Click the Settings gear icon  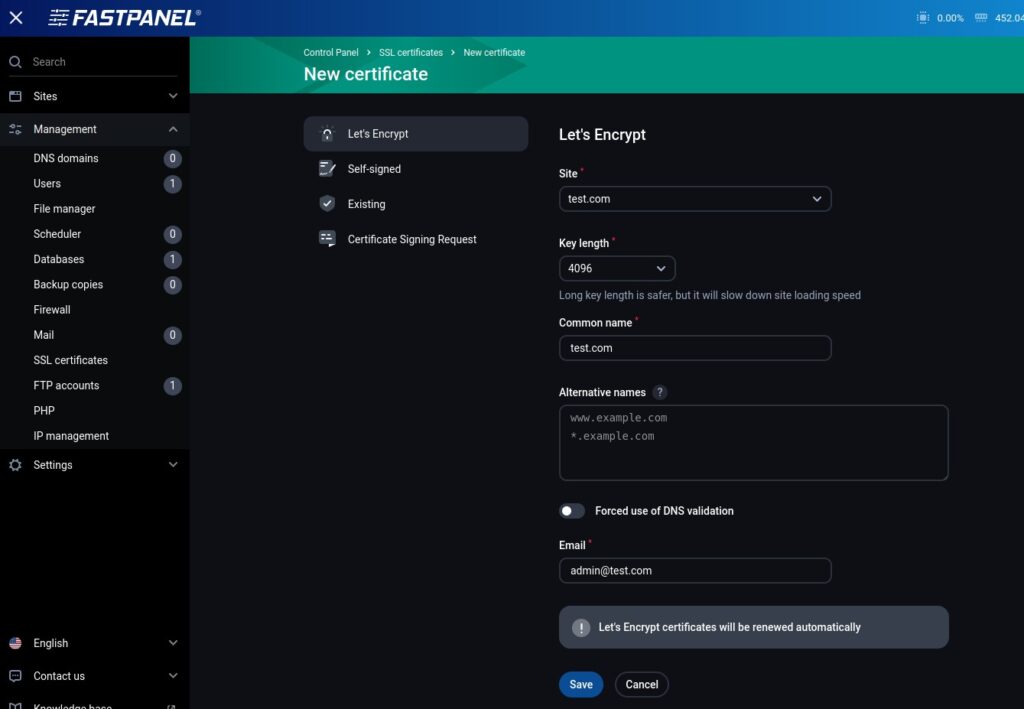(15, 465)
